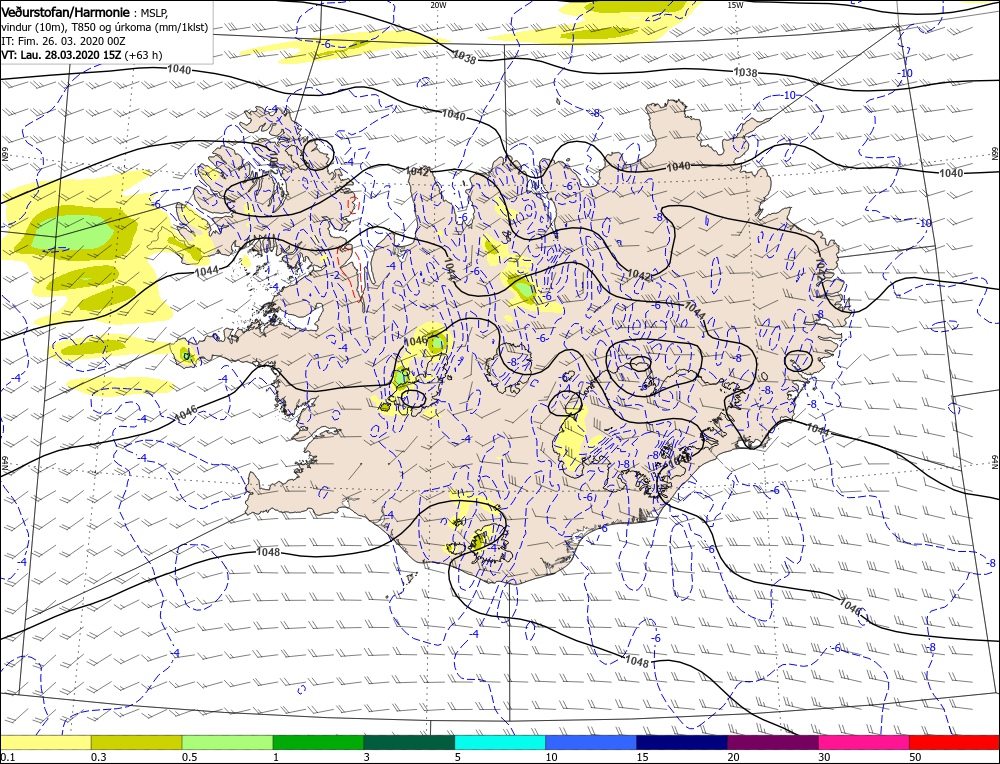Pick the blue 10–15 legend swatch
The width and height of the screenshot is (1000, 764).
click(591, 742)
